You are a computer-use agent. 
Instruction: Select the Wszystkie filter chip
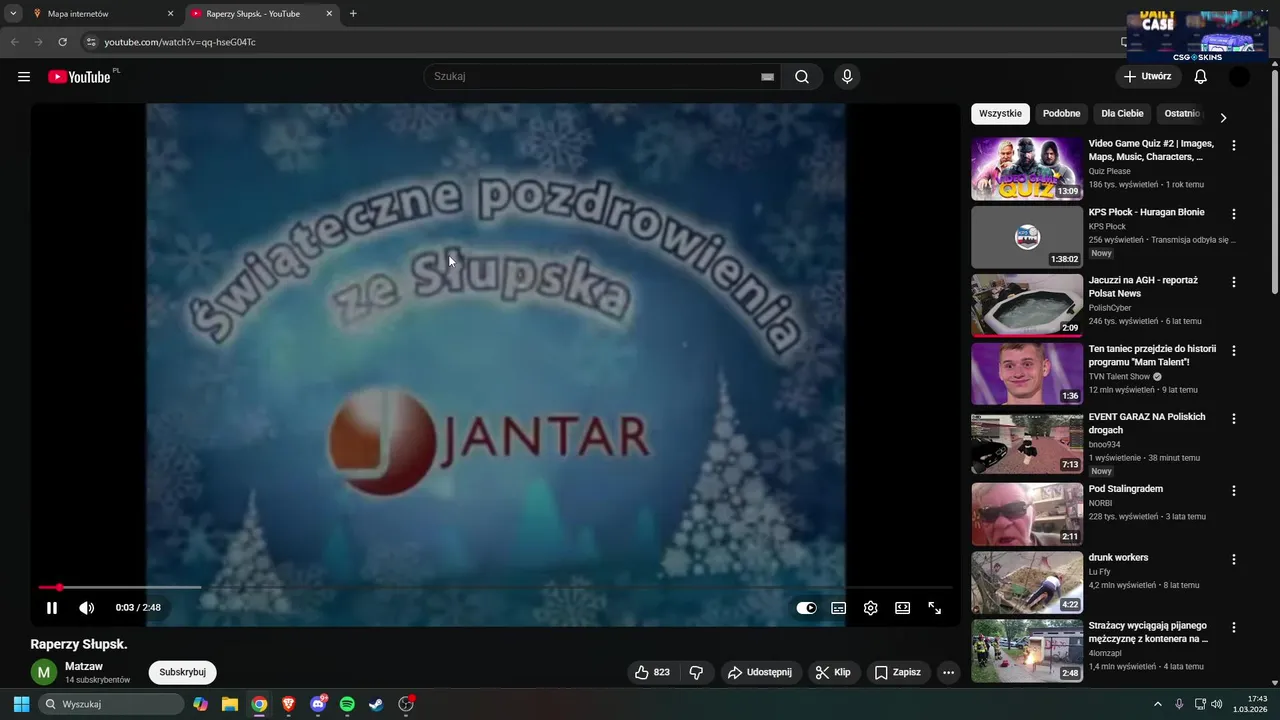1000,114
